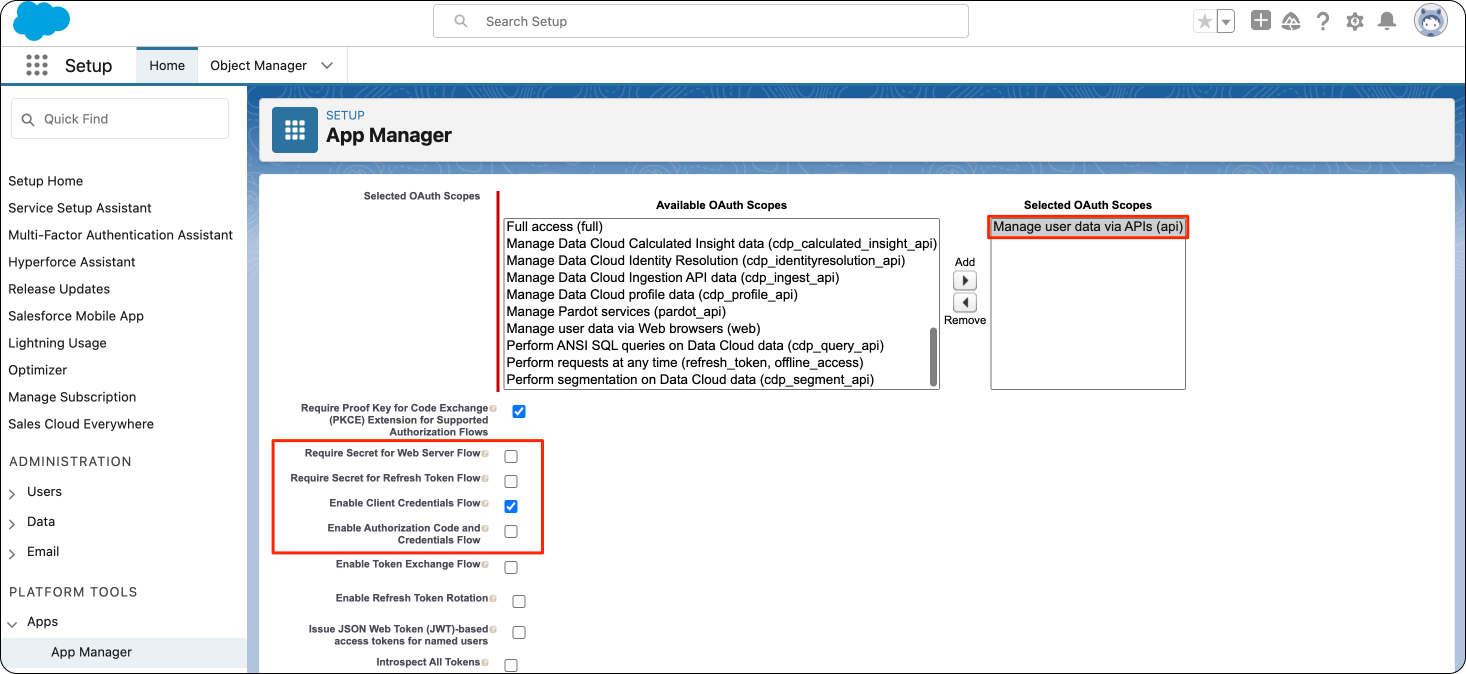
Task: Expand the Users section in sidebar
Action: point(12,494)
